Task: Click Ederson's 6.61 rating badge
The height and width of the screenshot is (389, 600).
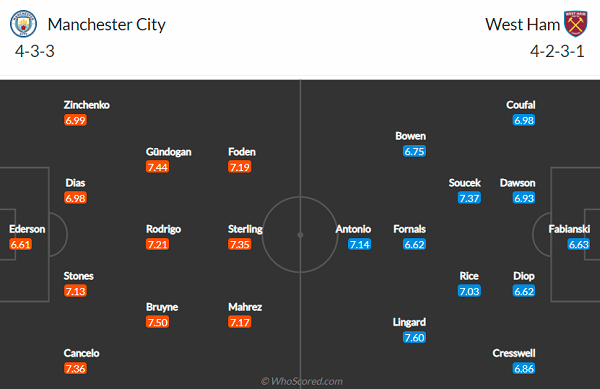Action: point(20,244)
